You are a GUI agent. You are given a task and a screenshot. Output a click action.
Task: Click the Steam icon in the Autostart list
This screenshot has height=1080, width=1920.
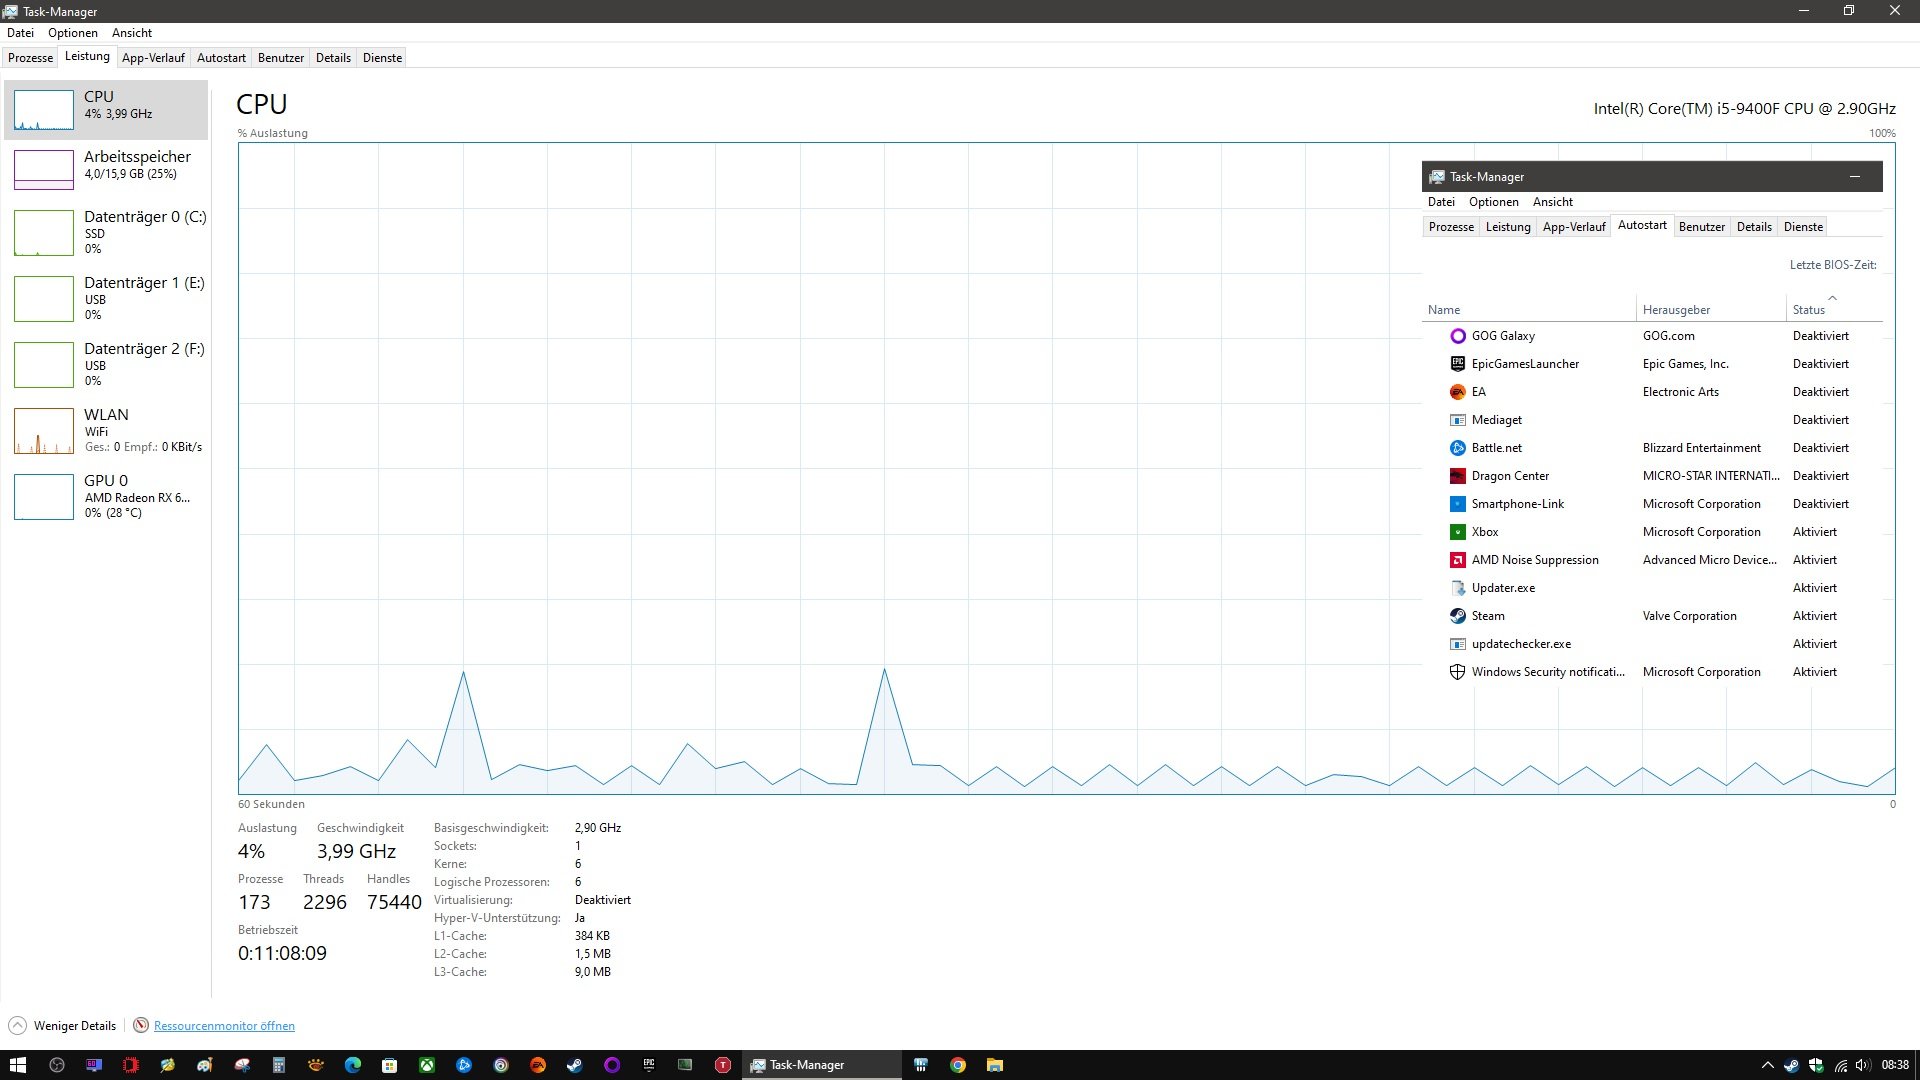pyautogui.click(x=1458, y=616)
